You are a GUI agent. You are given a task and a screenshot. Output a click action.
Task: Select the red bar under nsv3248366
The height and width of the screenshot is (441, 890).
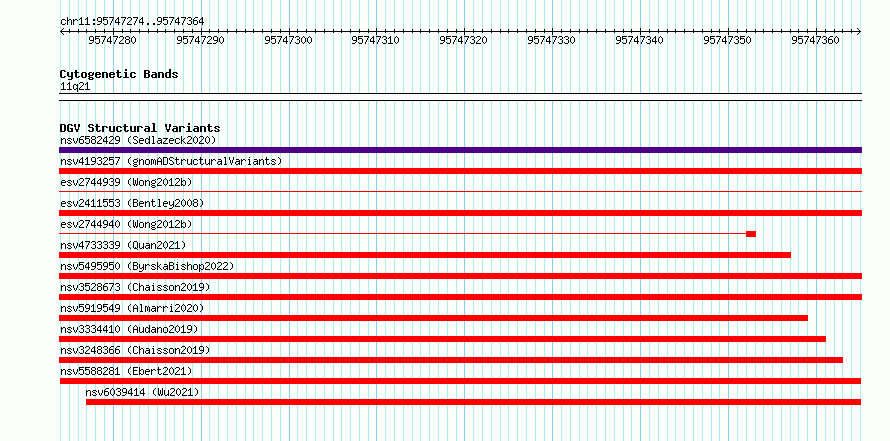[x=451, y=360]
